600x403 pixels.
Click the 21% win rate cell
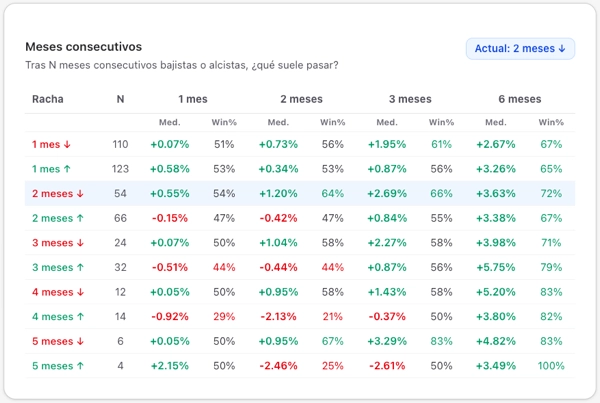coord(333,317)
